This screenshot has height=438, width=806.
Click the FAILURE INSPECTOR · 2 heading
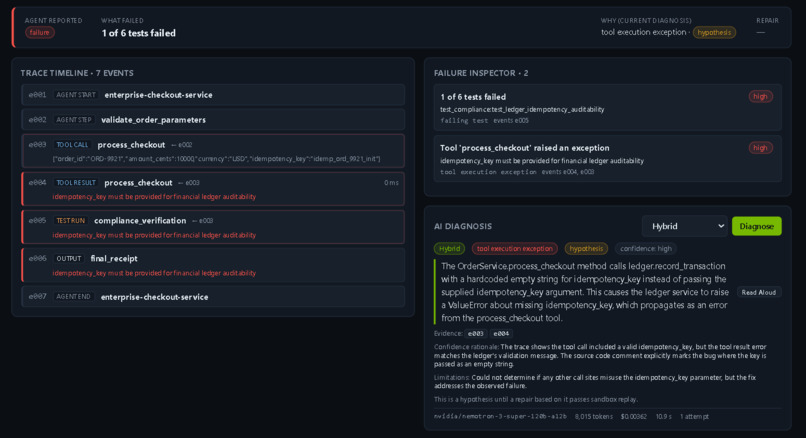click(481, 73)
